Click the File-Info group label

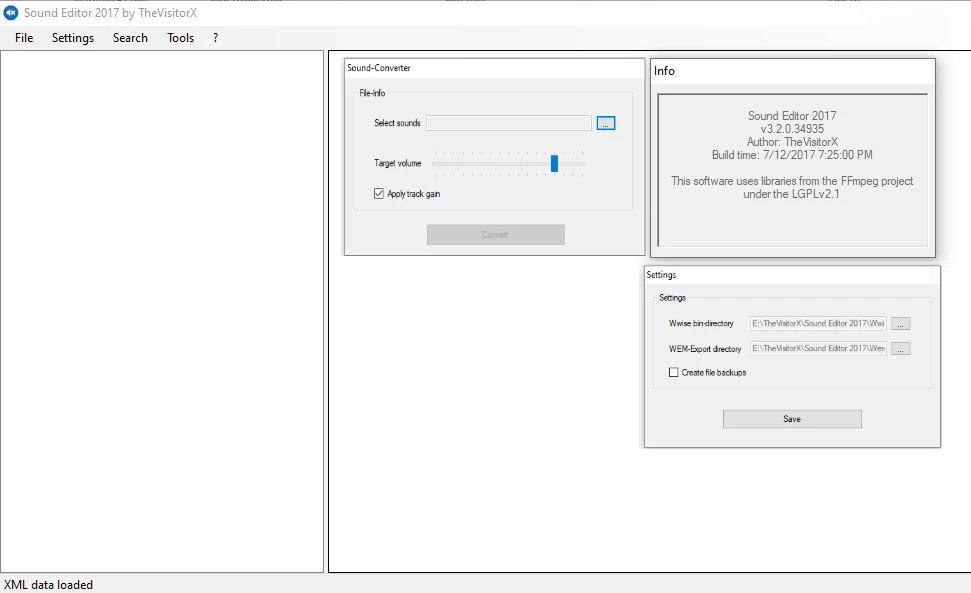[x=372, y=93]
